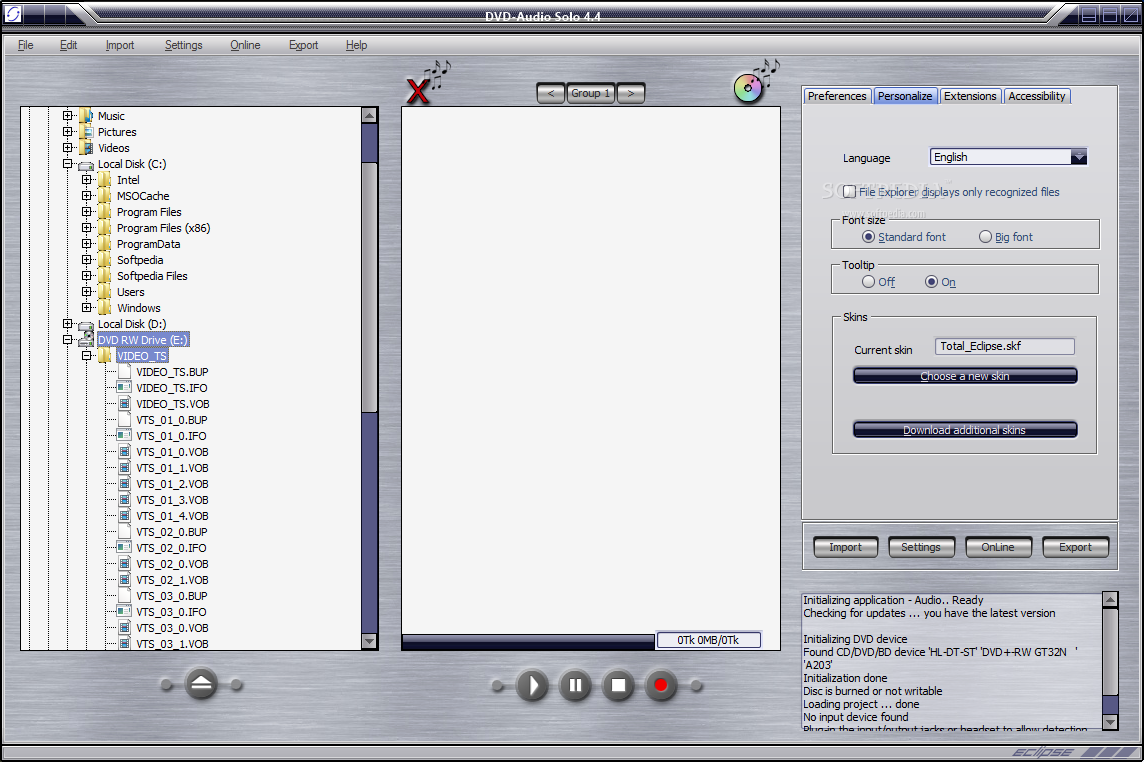
Task: Click the file tree vertical scrollbar thumb
Action: 369,288
